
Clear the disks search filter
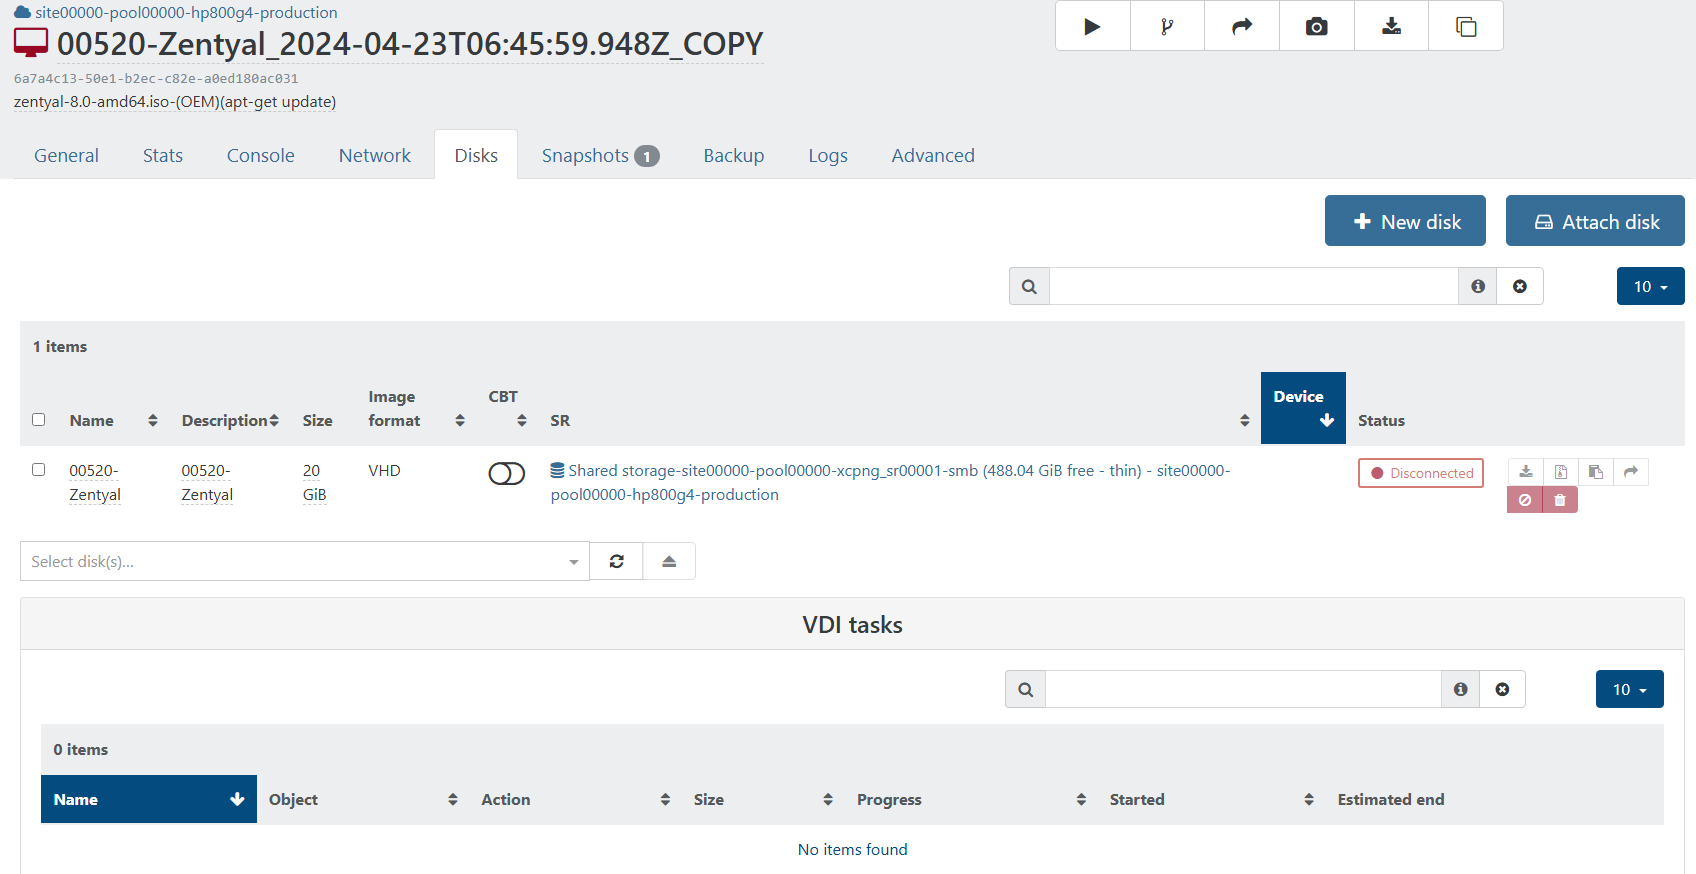(x=1519, y=287)
